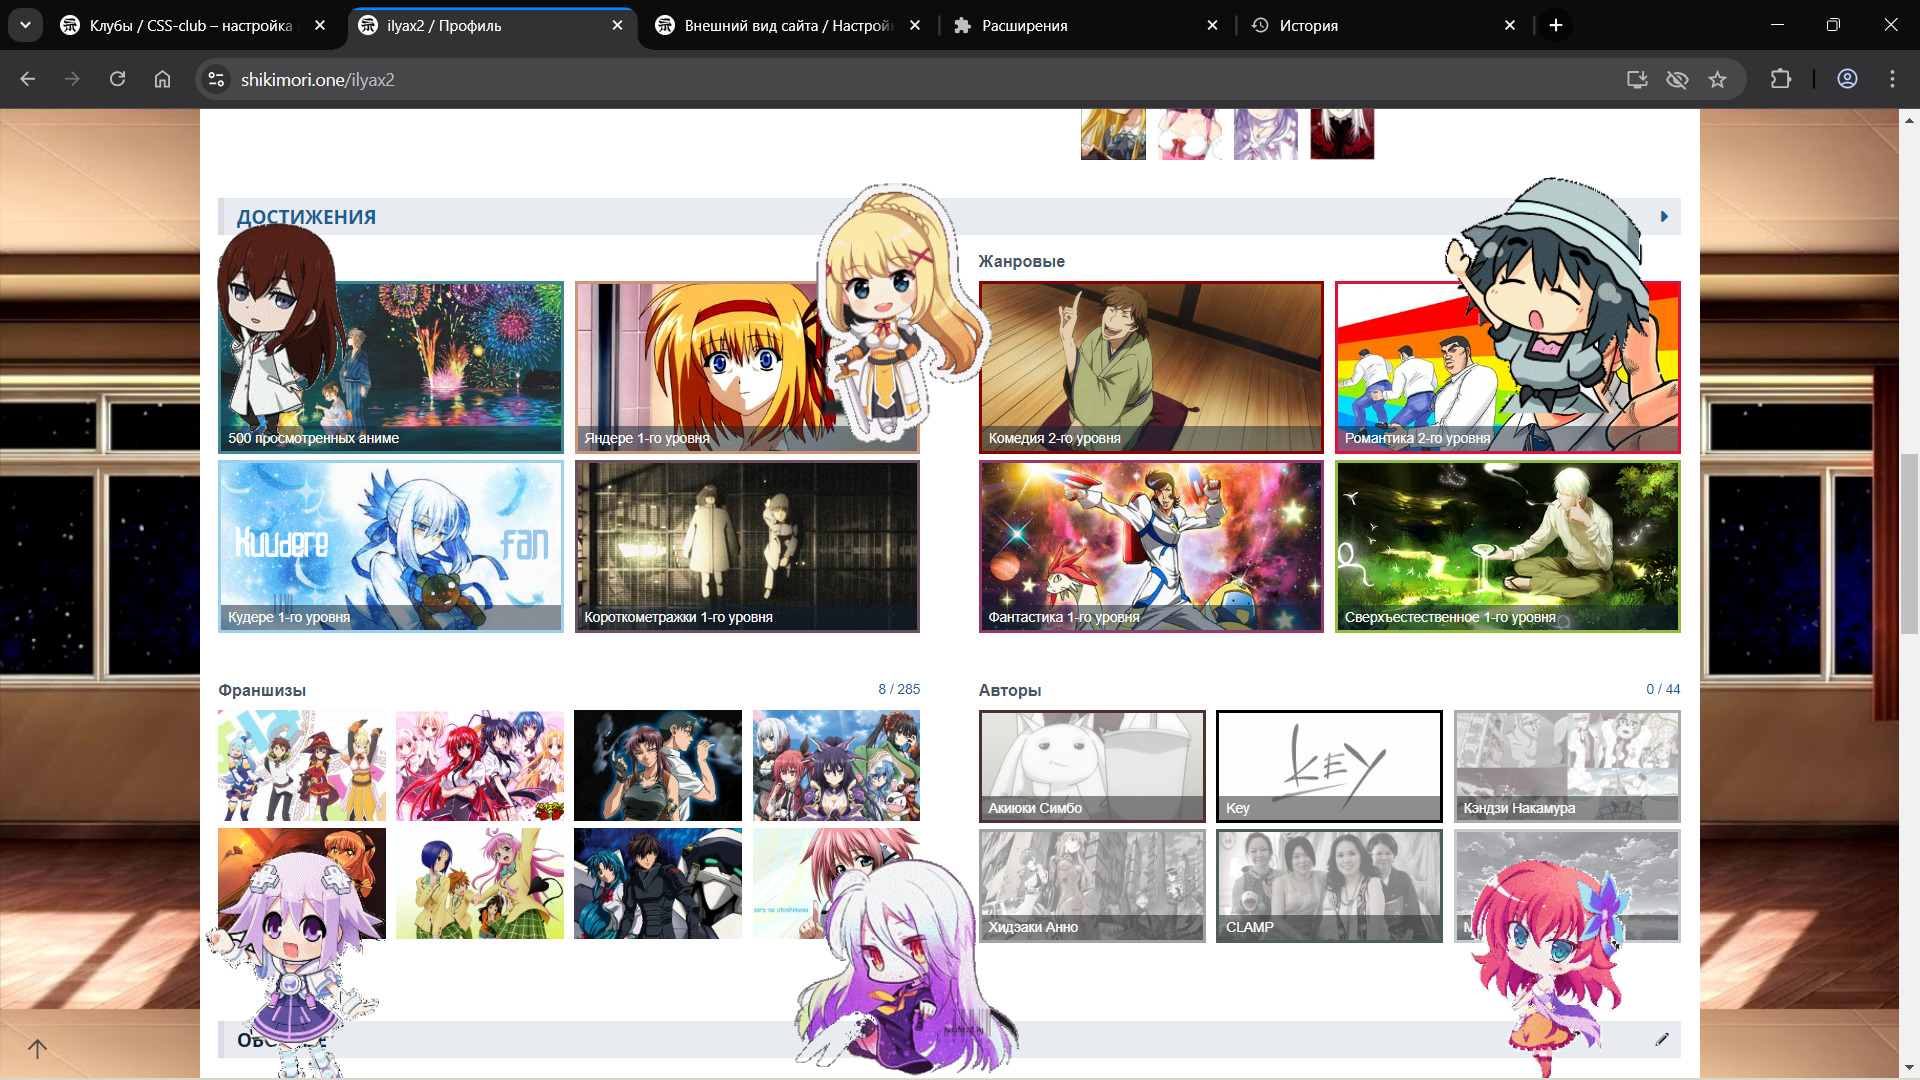Open the tab search dropdown

25,25
